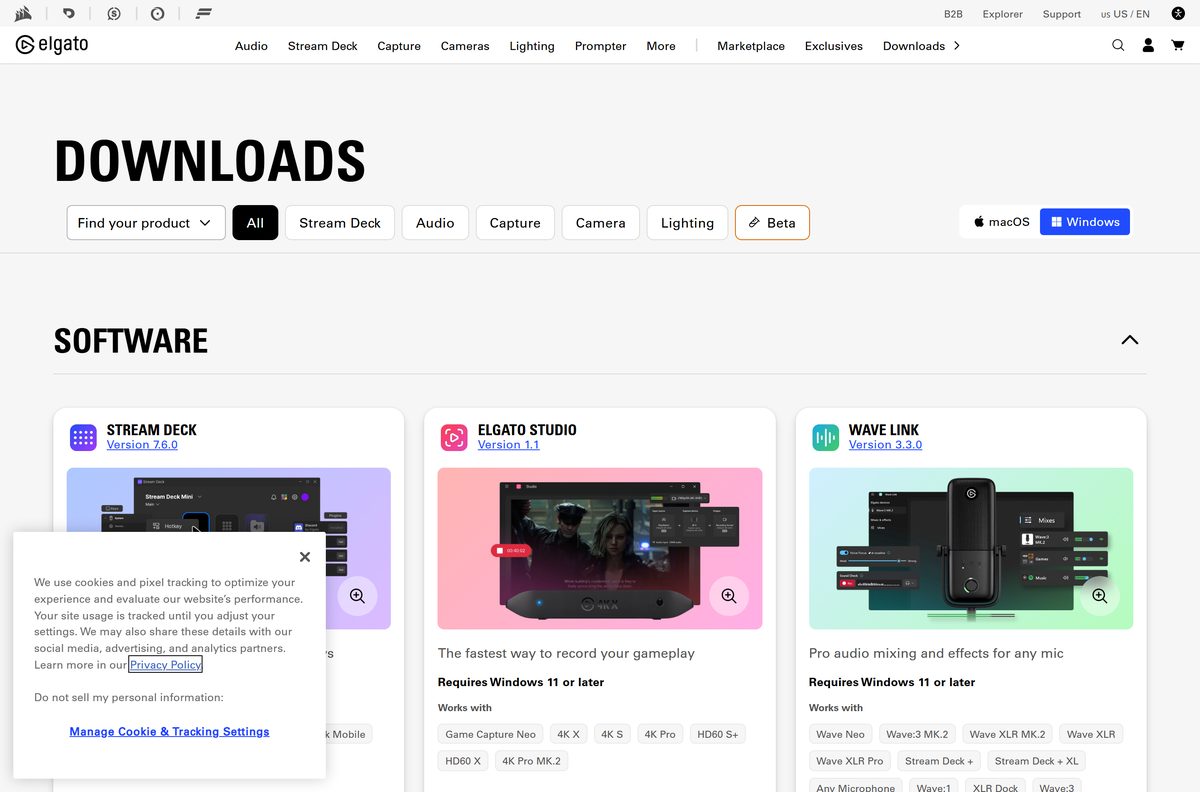The image size is (1200, 792).
Task: Click the Stream Deck + XL tag
Action: [1036, 761]
